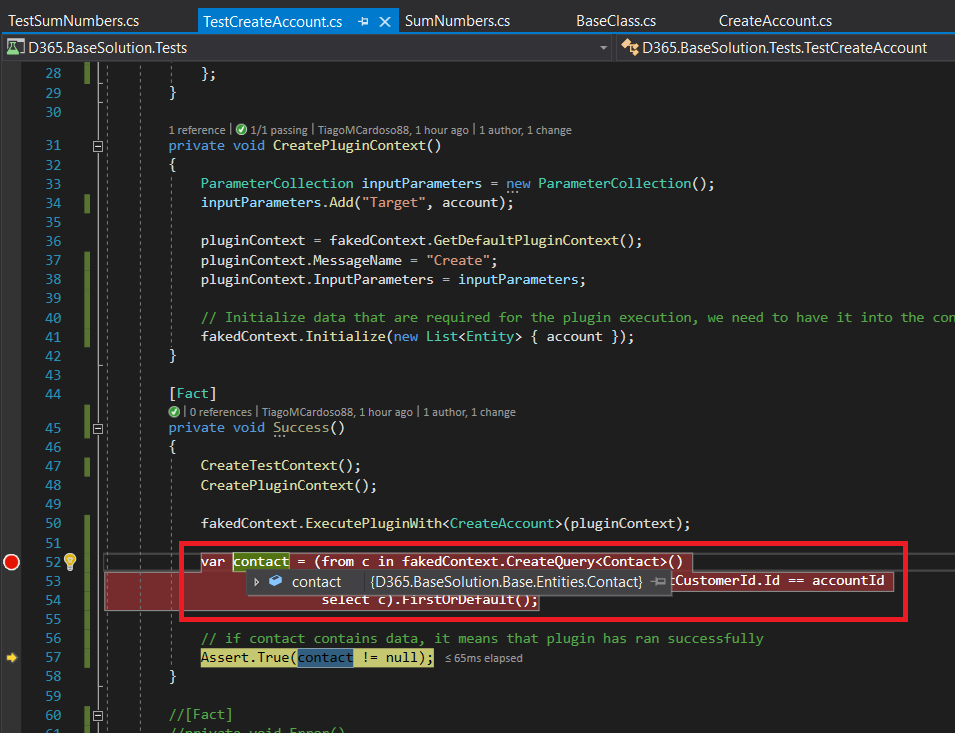Screen dimensions: 955x733
Task: Click the '1 reference' CodeLens link
Action: [197, 130]
